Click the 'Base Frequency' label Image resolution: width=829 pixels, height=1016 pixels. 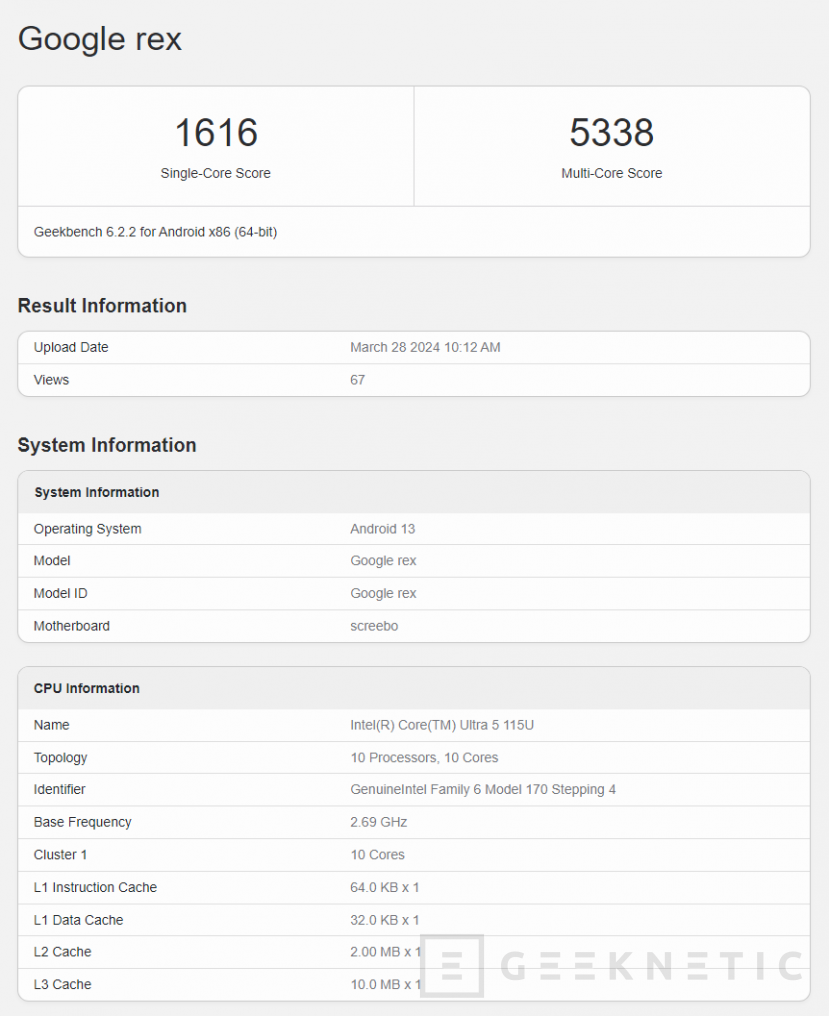82,822
